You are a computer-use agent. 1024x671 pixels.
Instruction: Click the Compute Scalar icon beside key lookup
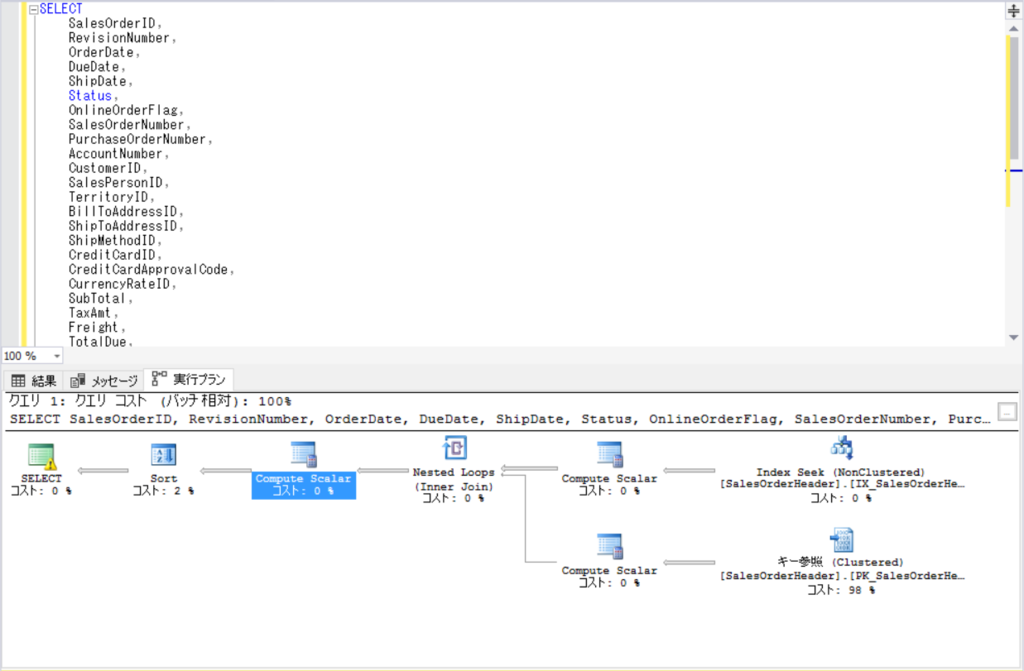(609, 547)
